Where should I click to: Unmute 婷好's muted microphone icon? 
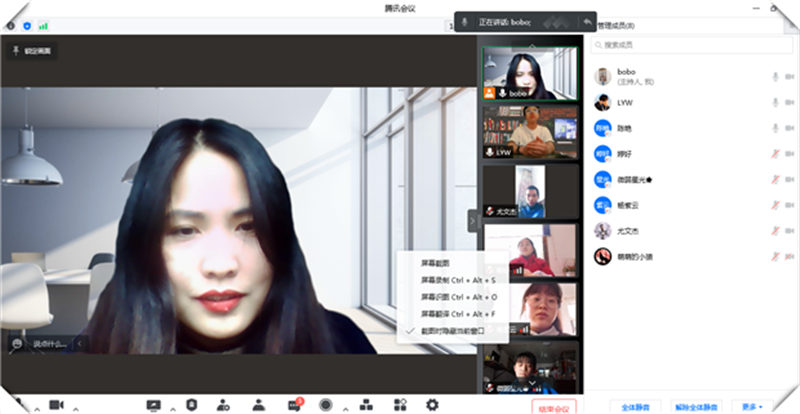(x=776, y=154)
